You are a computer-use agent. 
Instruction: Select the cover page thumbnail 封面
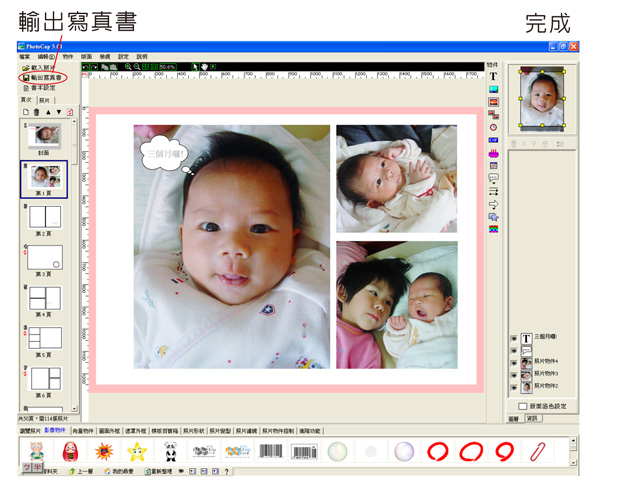tap(44, 135)
